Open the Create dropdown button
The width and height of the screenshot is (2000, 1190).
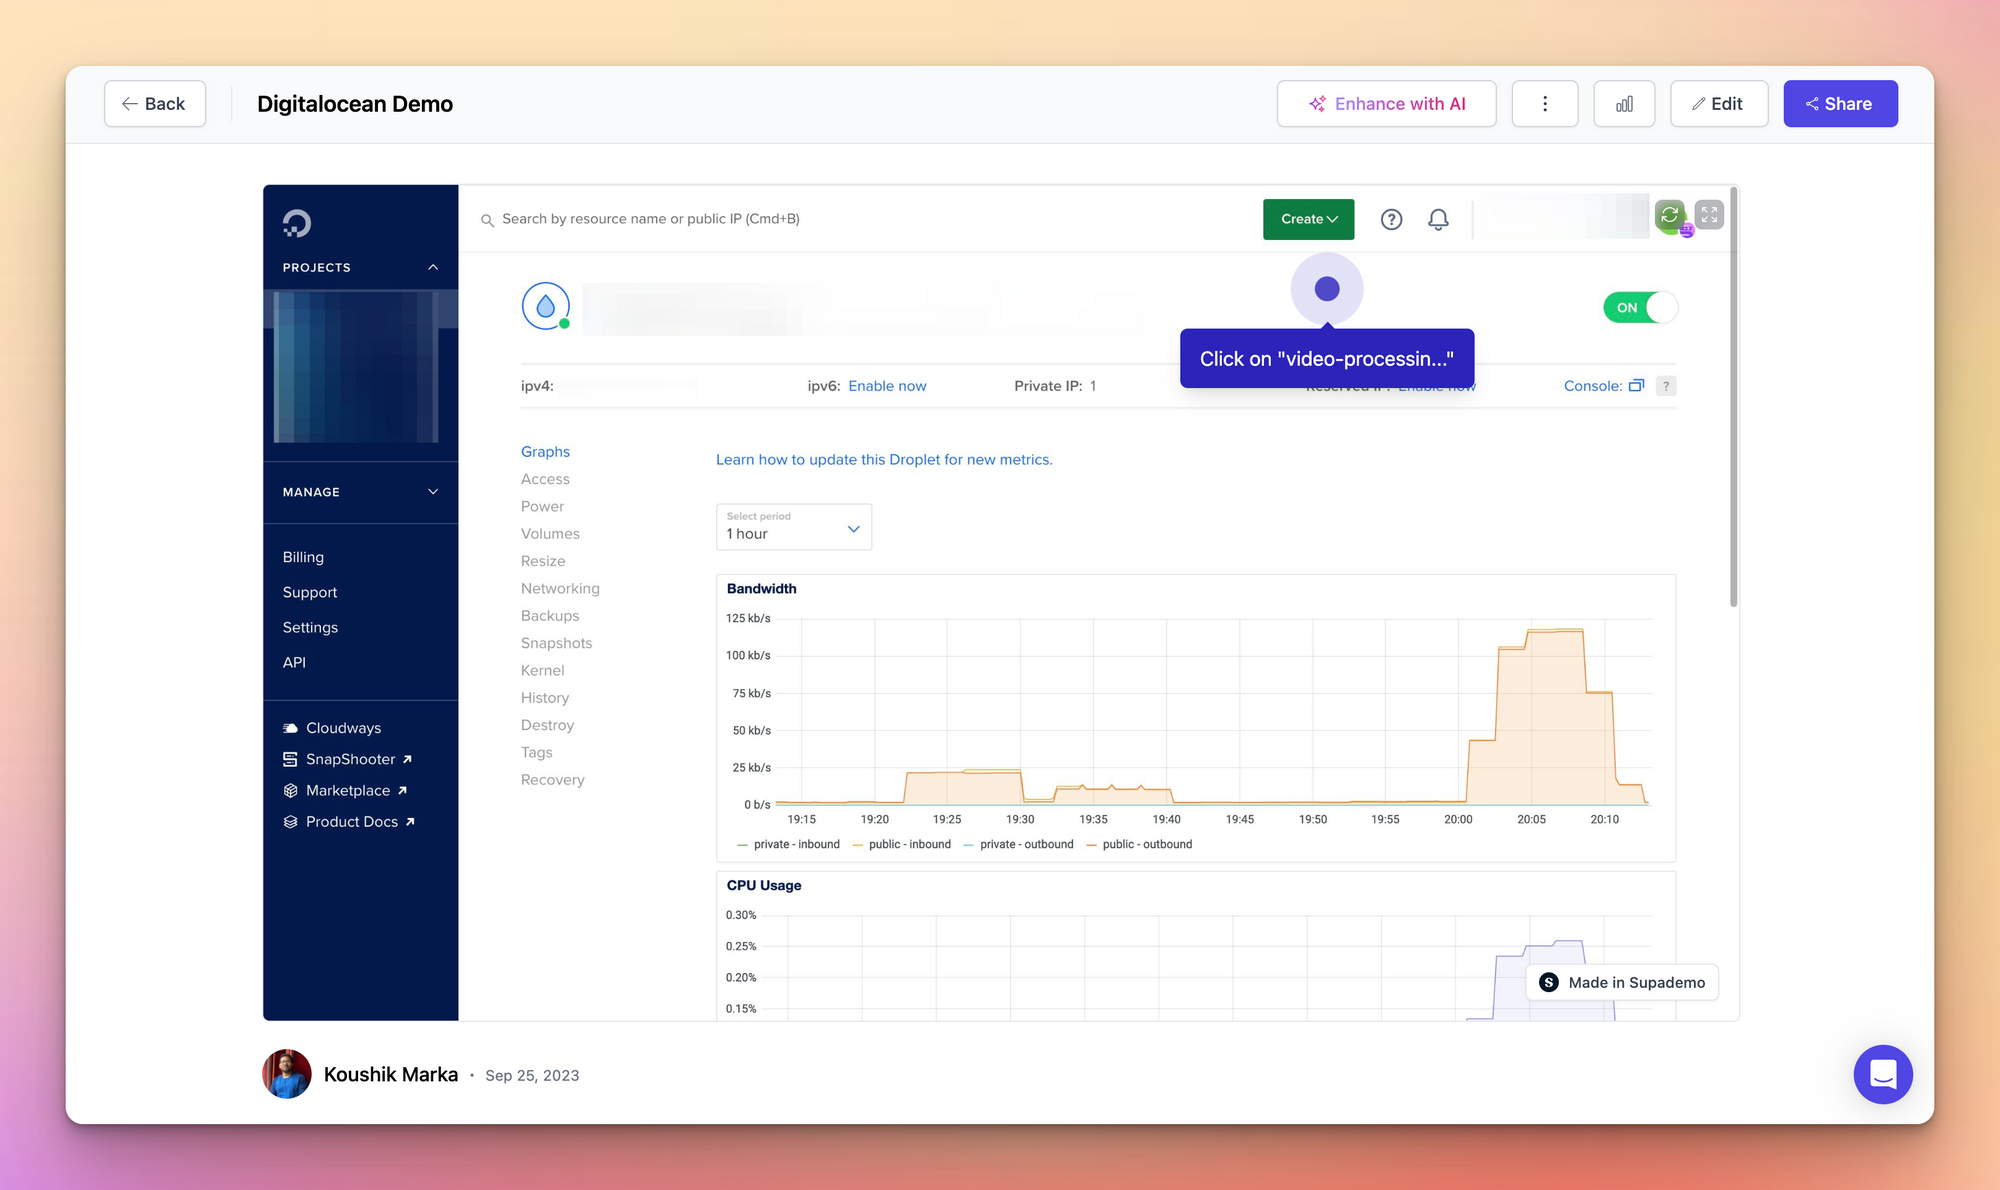(x=1308, y=219)
